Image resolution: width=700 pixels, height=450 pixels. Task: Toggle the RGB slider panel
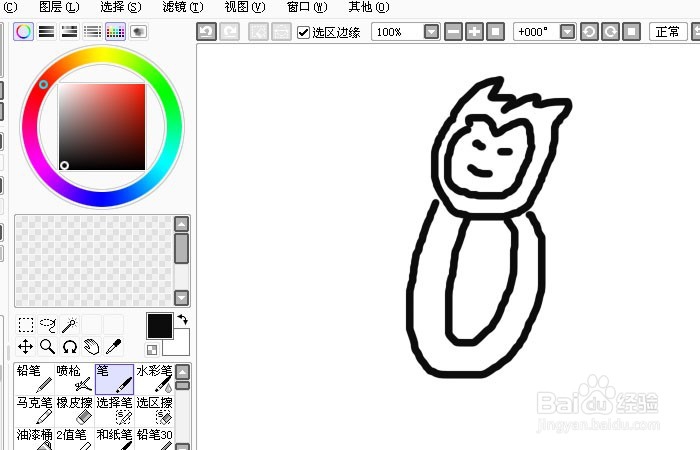tap(46, 32)
